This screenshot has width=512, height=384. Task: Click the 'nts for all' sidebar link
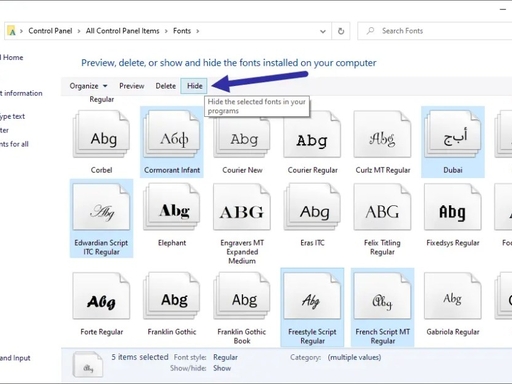[x=14, y=144]
